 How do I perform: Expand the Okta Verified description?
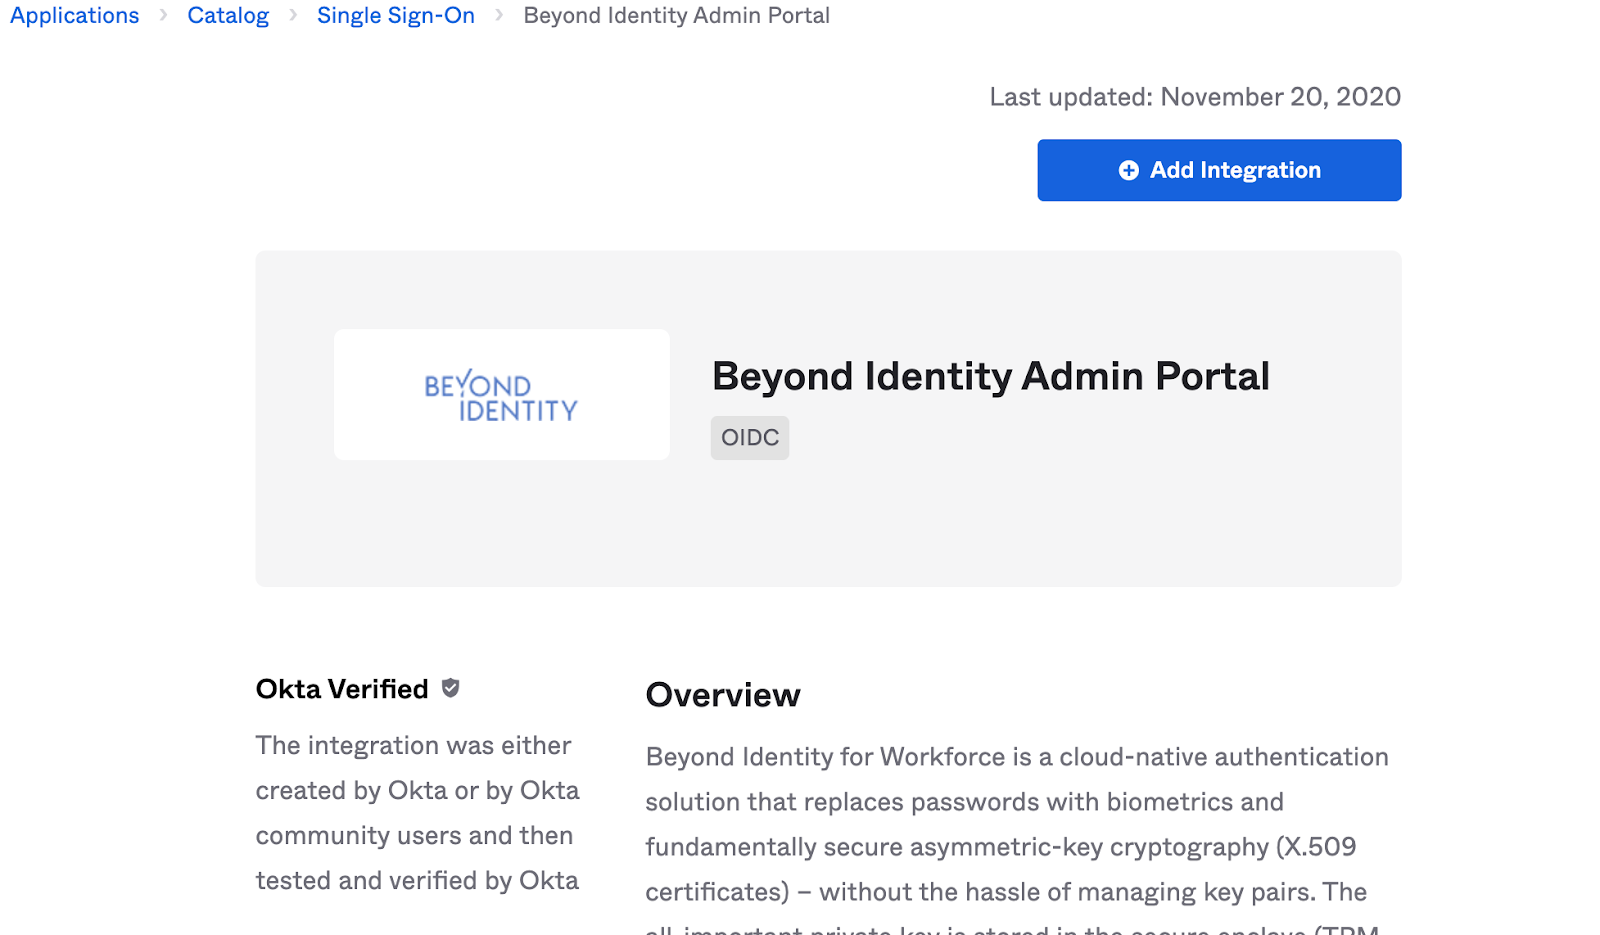tap(417, 812)
